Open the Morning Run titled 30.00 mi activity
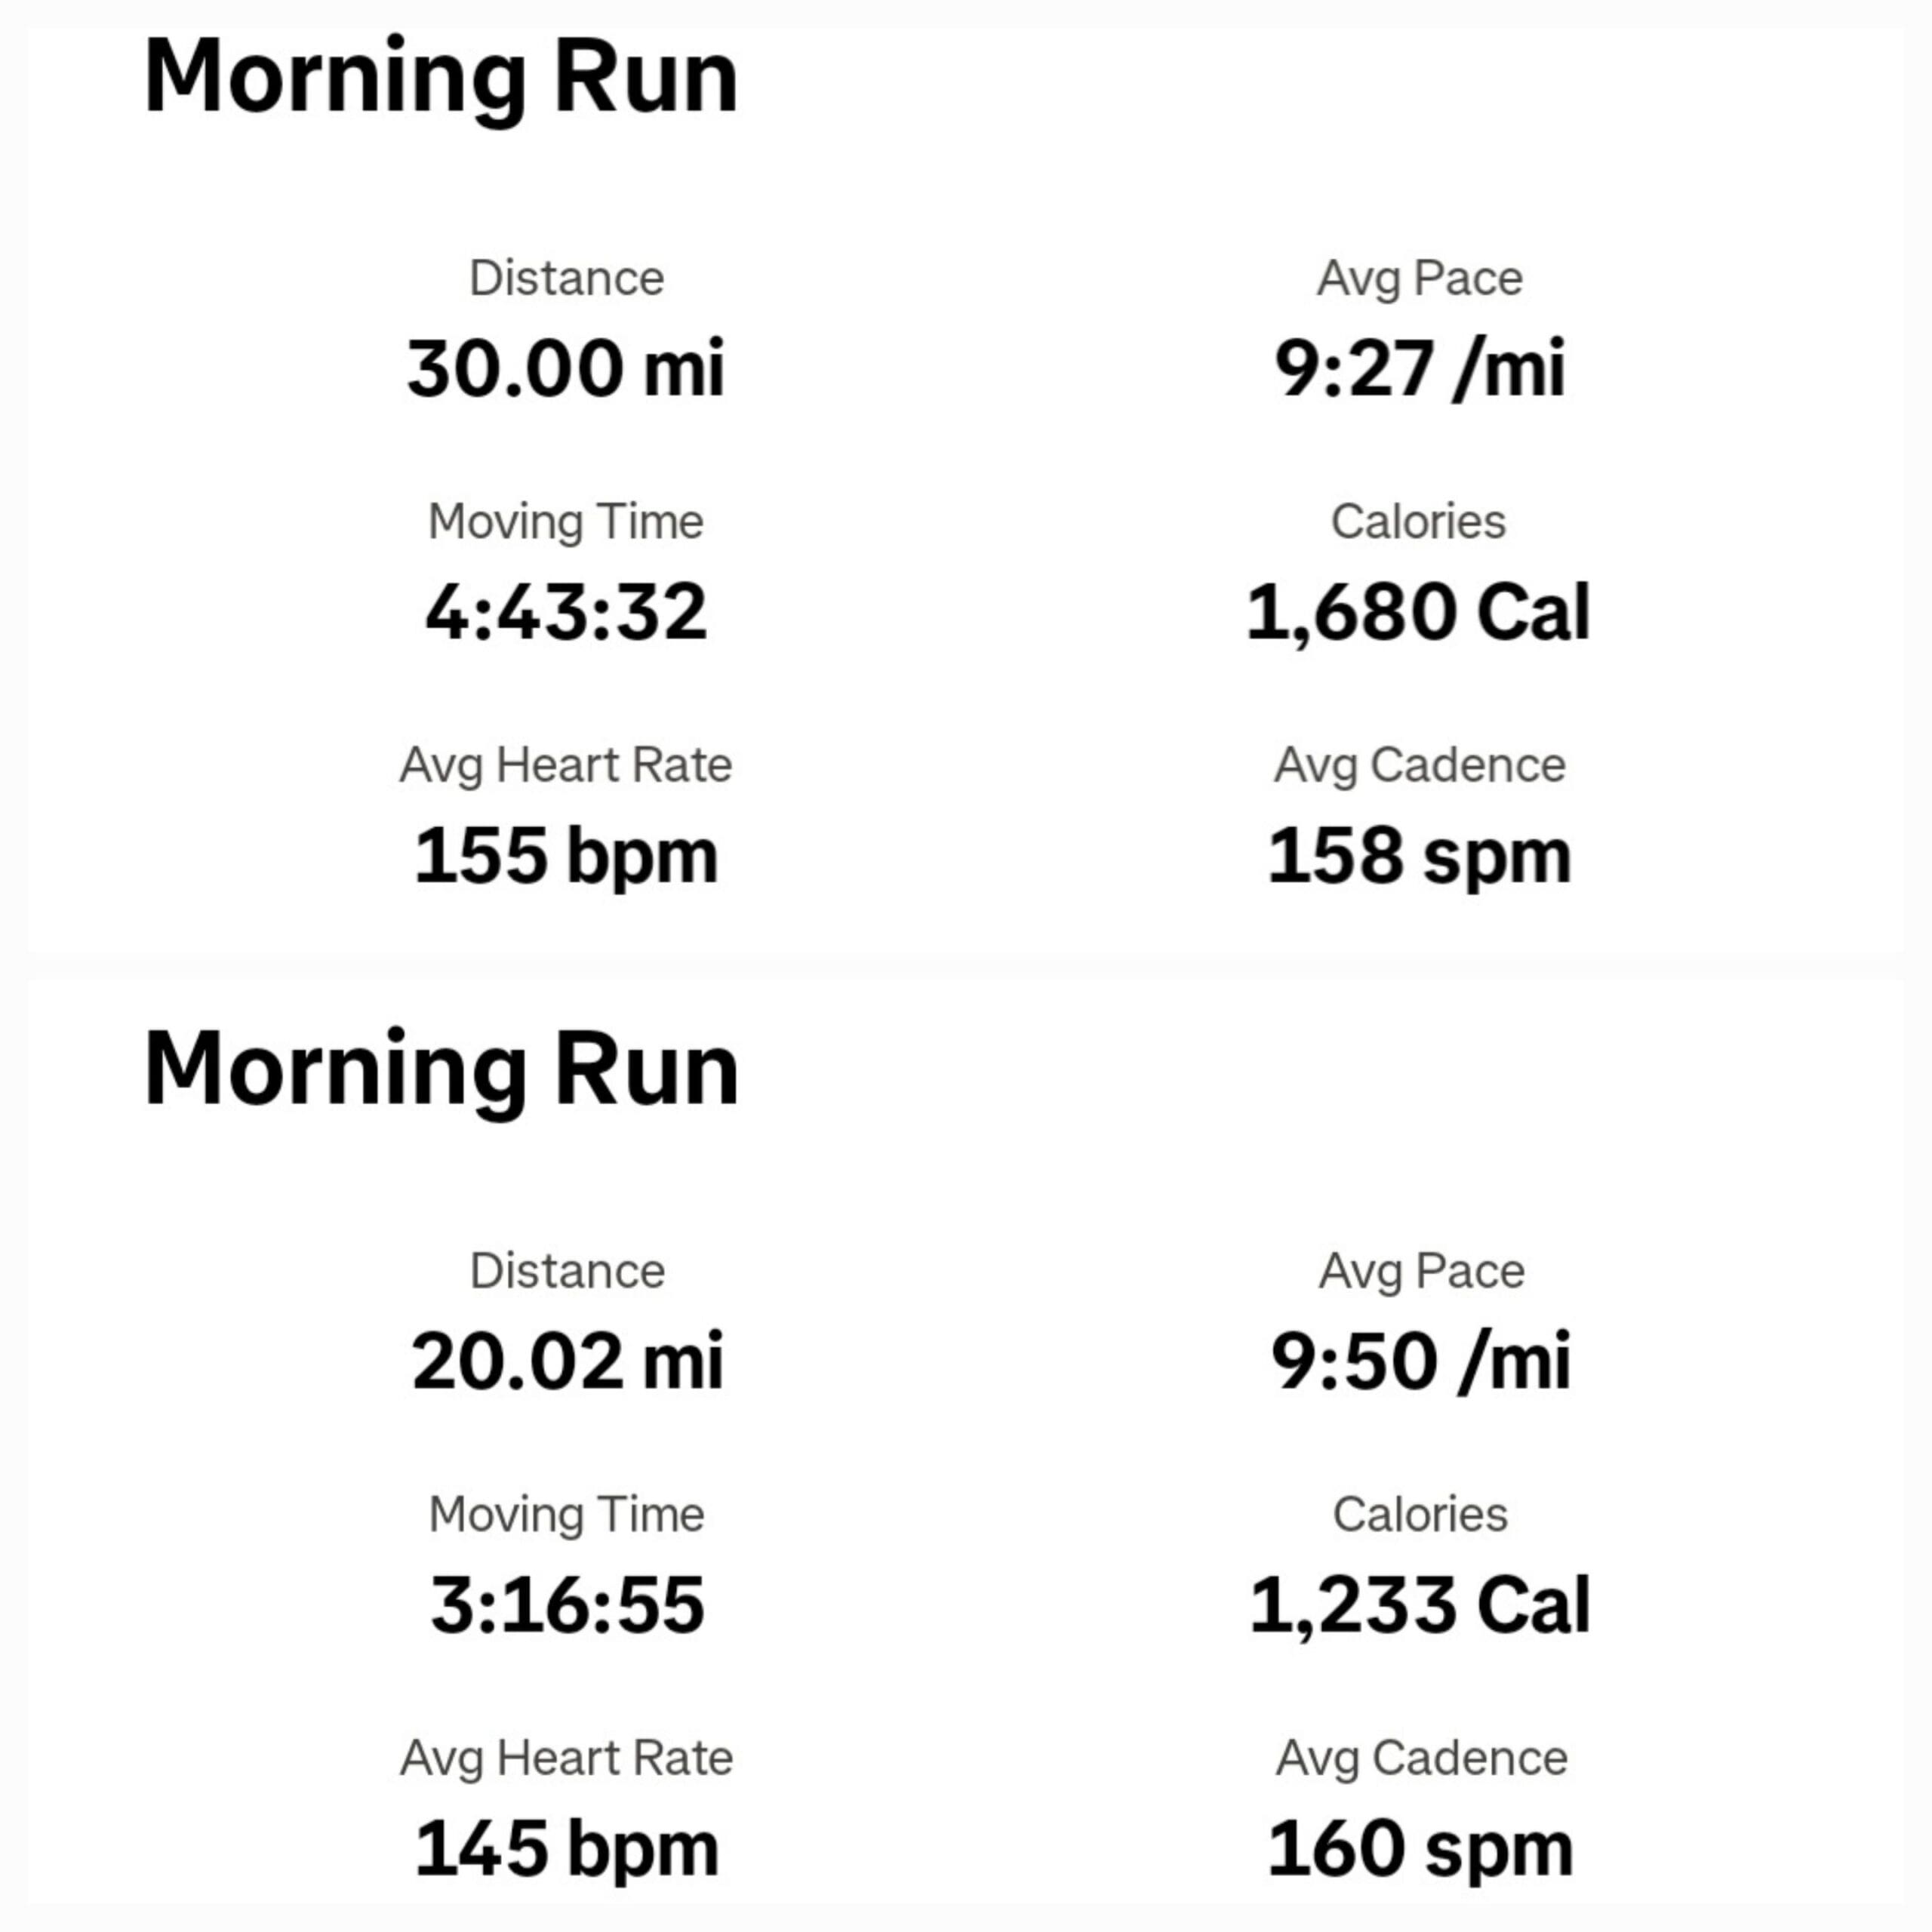1932x1932 pixels. pos(441,78)
